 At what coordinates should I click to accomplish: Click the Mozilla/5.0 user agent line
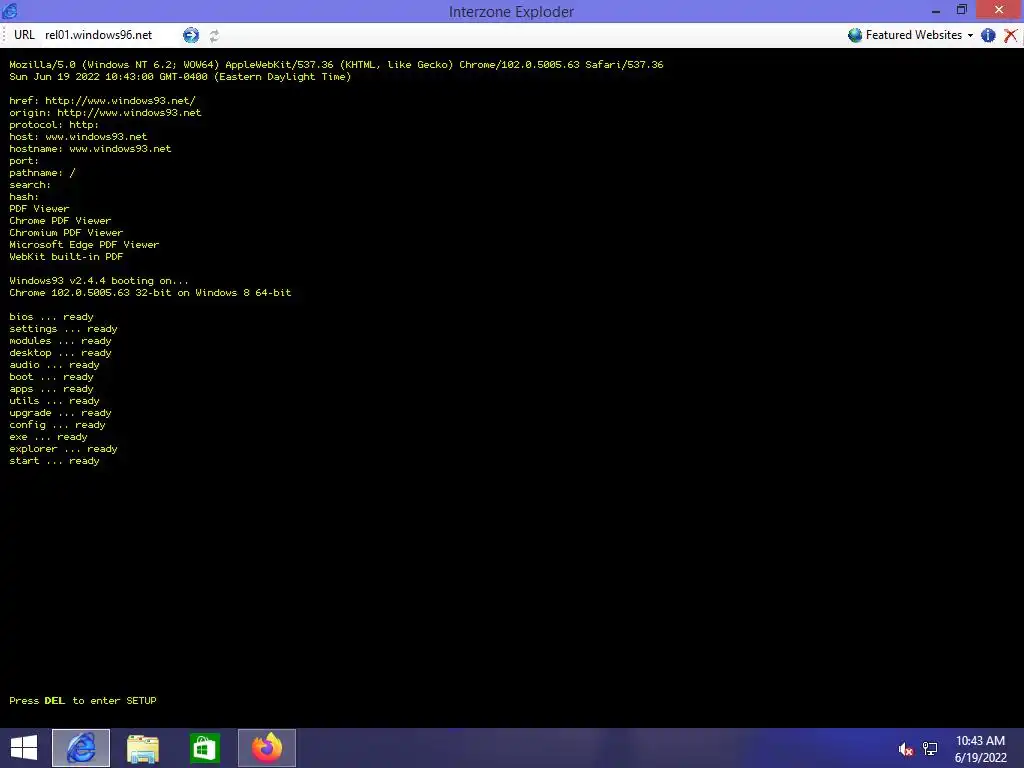[x=336, y=65]
